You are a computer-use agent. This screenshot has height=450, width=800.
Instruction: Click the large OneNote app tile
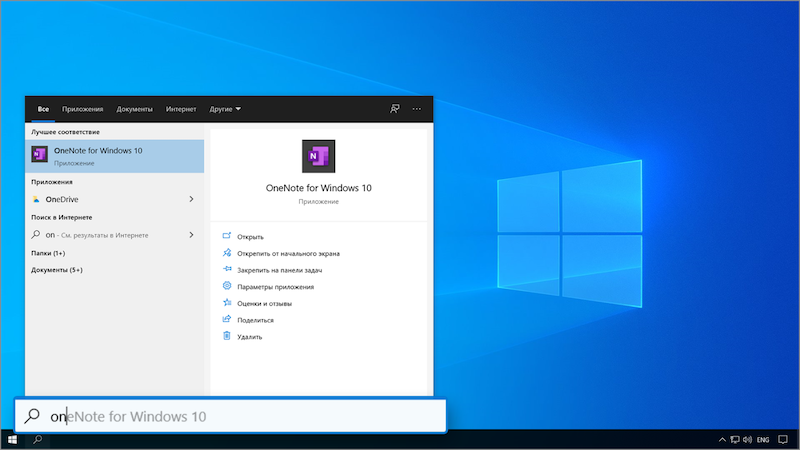318,156
